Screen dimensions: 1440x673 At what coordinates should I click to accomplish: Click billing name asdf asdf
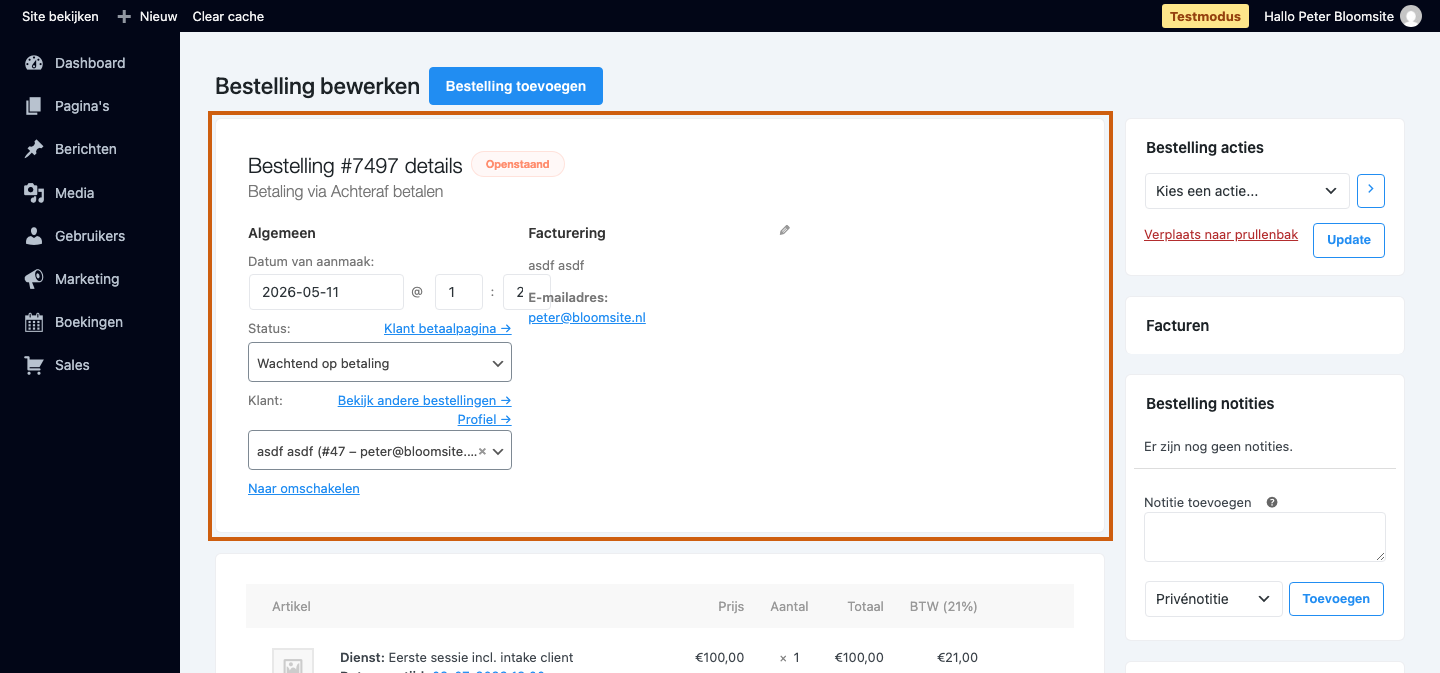(556, 266)
